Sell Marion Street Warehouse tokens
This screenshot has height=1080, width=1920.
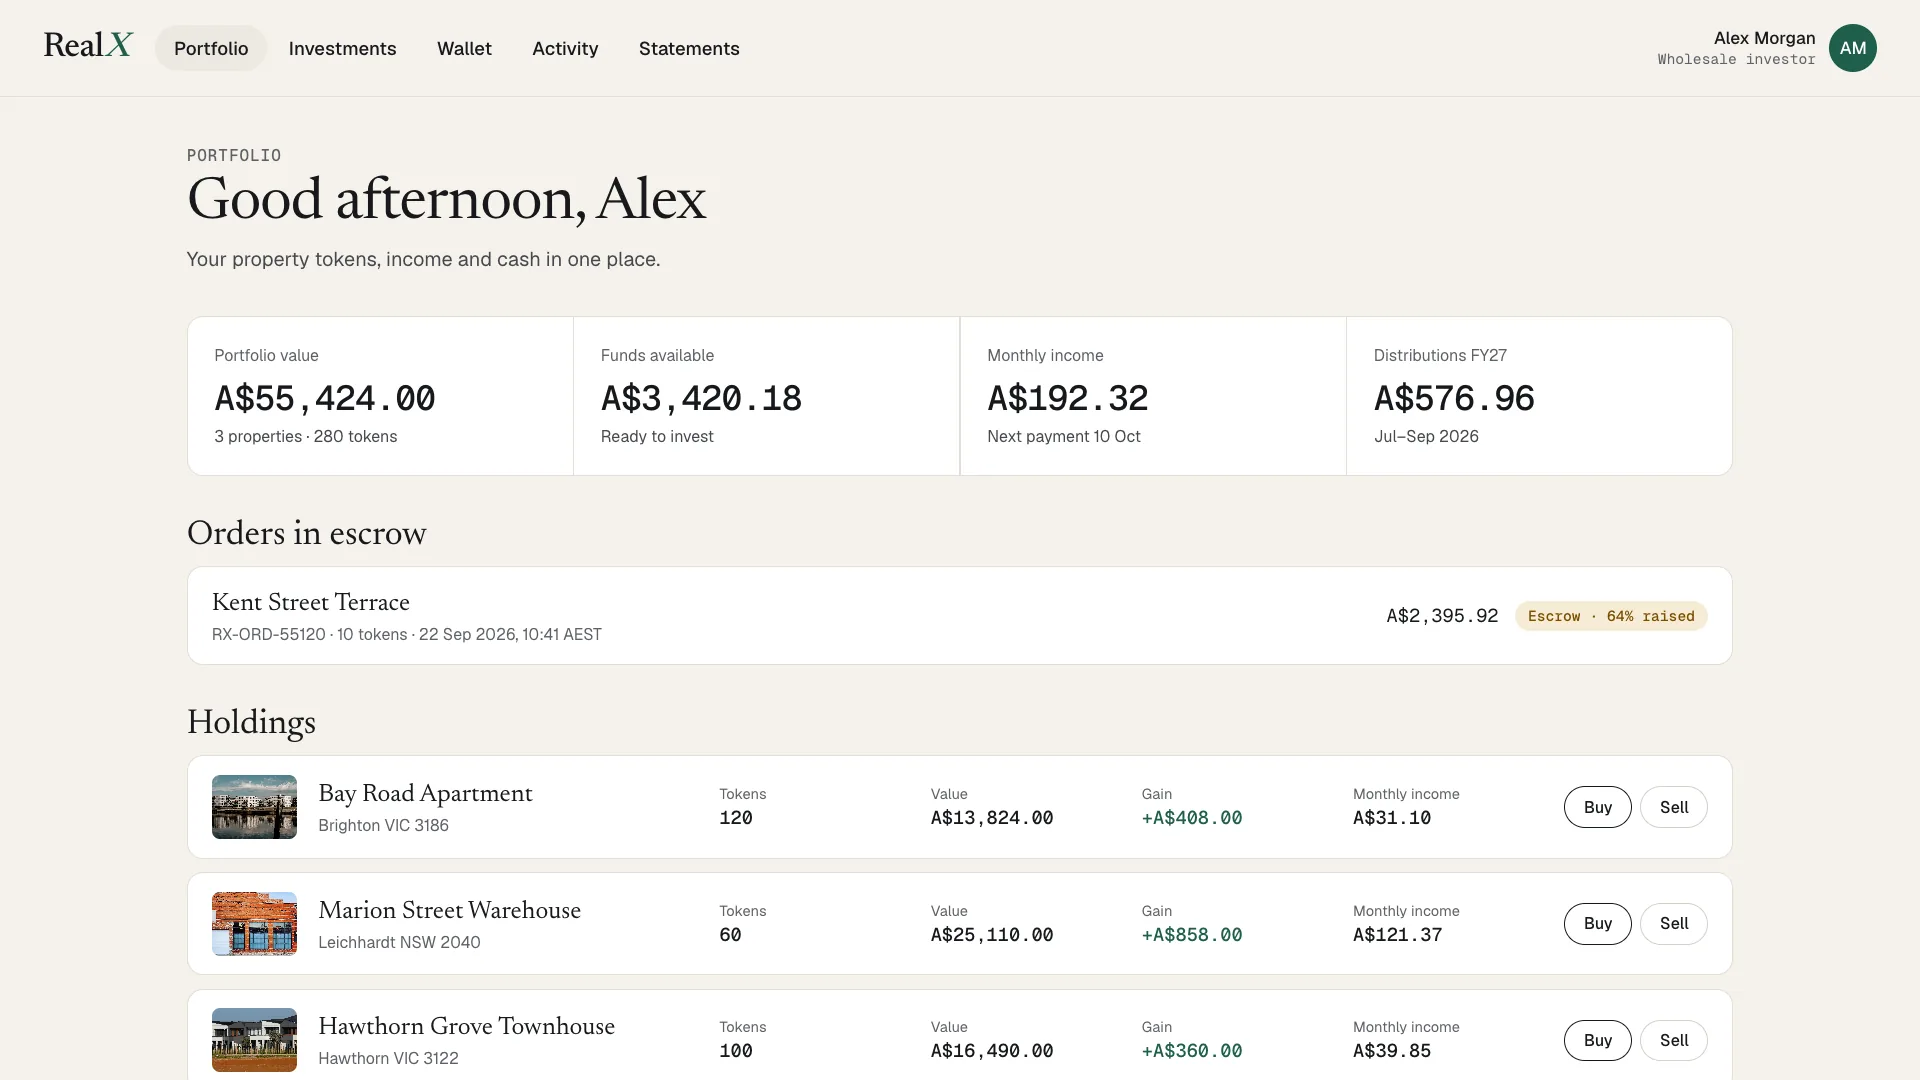[1674, 923]
